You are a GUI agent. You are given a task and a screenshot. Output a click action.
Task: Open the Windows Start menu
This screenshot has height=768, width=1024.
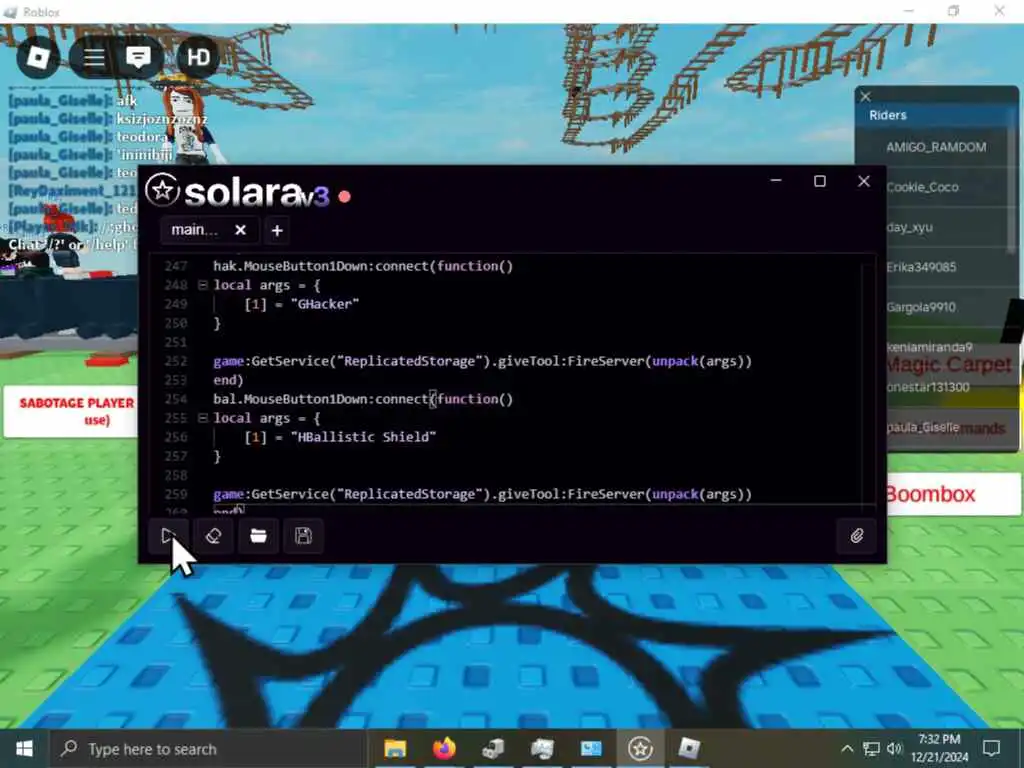tap(24, 748)
